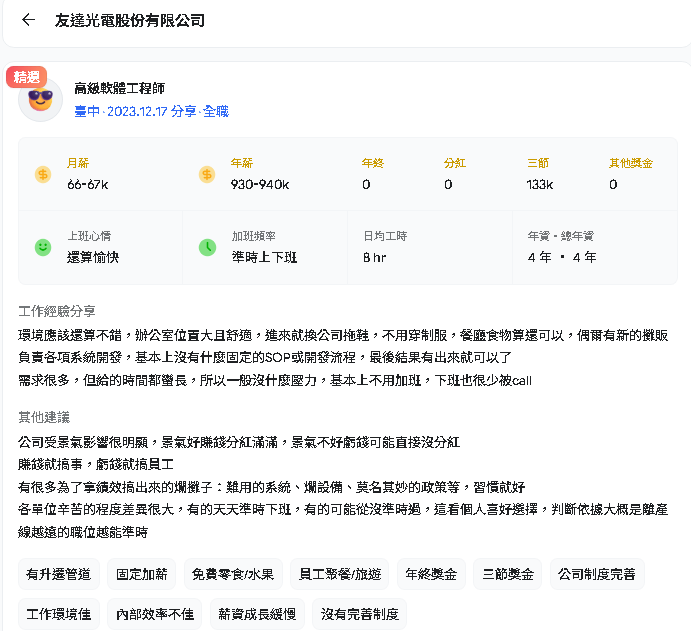Click the overtime value 準時上下班
Viewport: 691px width, 631px height.
pyautogui.click(x=264, y=257)
